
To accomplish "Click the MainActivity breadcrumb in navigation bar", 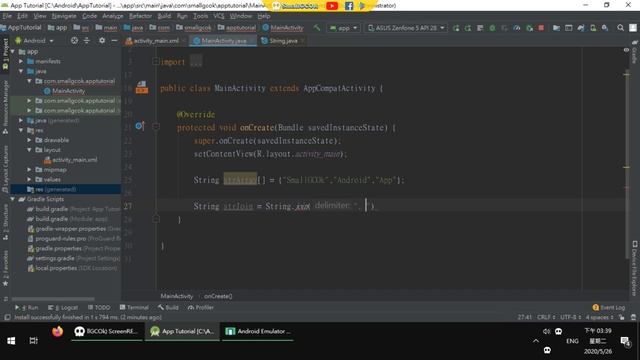I will pos(283,28).
